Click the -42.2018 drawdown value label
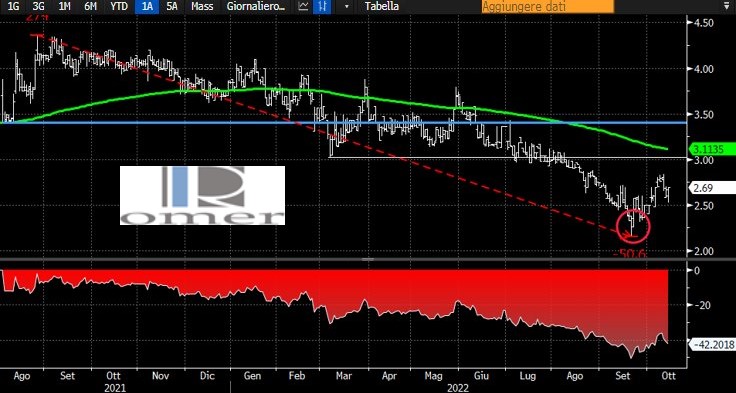 (712, 345)
